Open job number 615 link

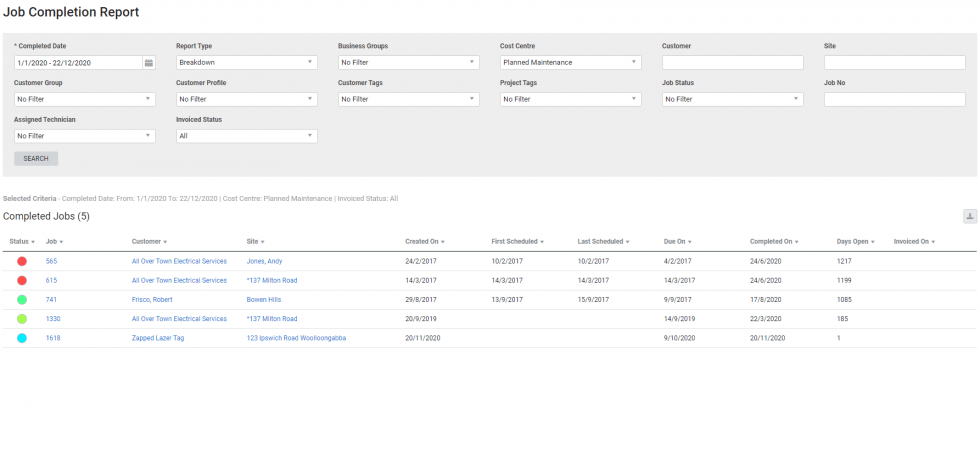(x=51, y=280)
